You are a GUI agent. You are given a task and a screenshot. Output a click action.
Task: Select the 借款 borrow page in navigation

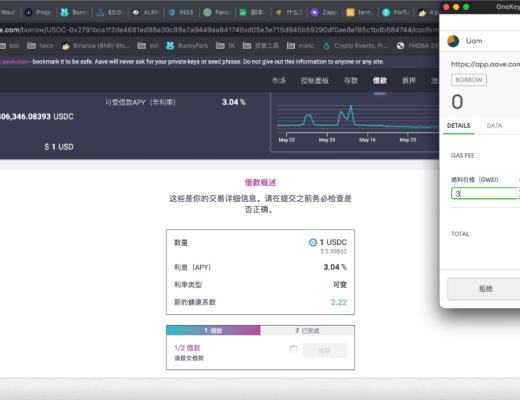pyautogui.click(x=380, y=80)
